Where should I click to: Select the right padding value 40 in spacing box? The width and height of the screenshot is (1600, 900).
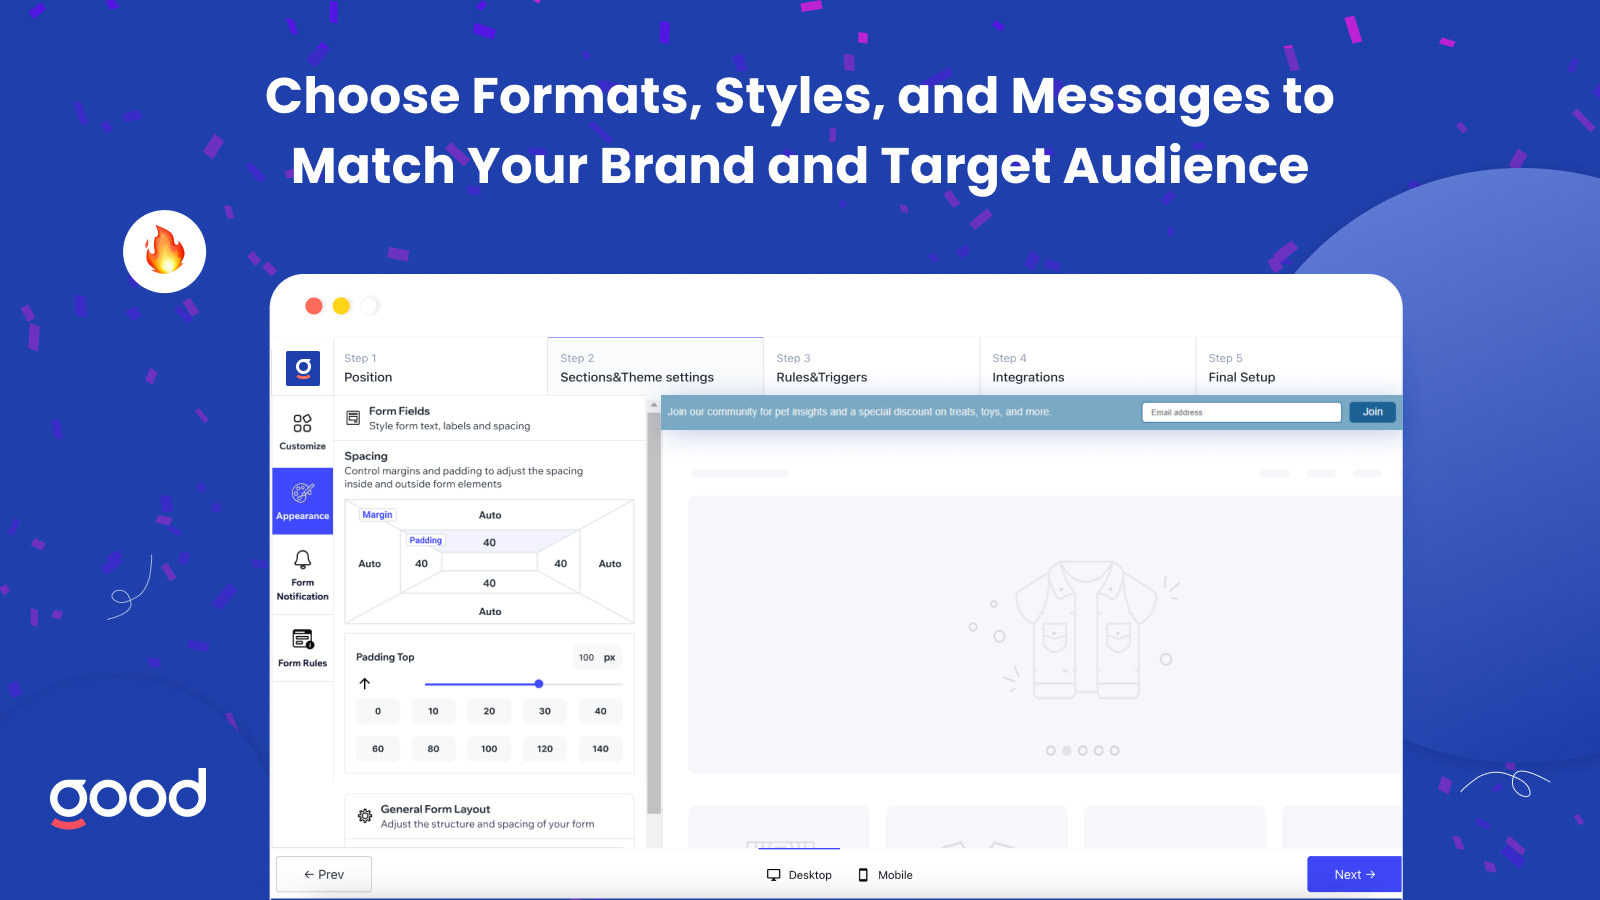coord(560,563)
